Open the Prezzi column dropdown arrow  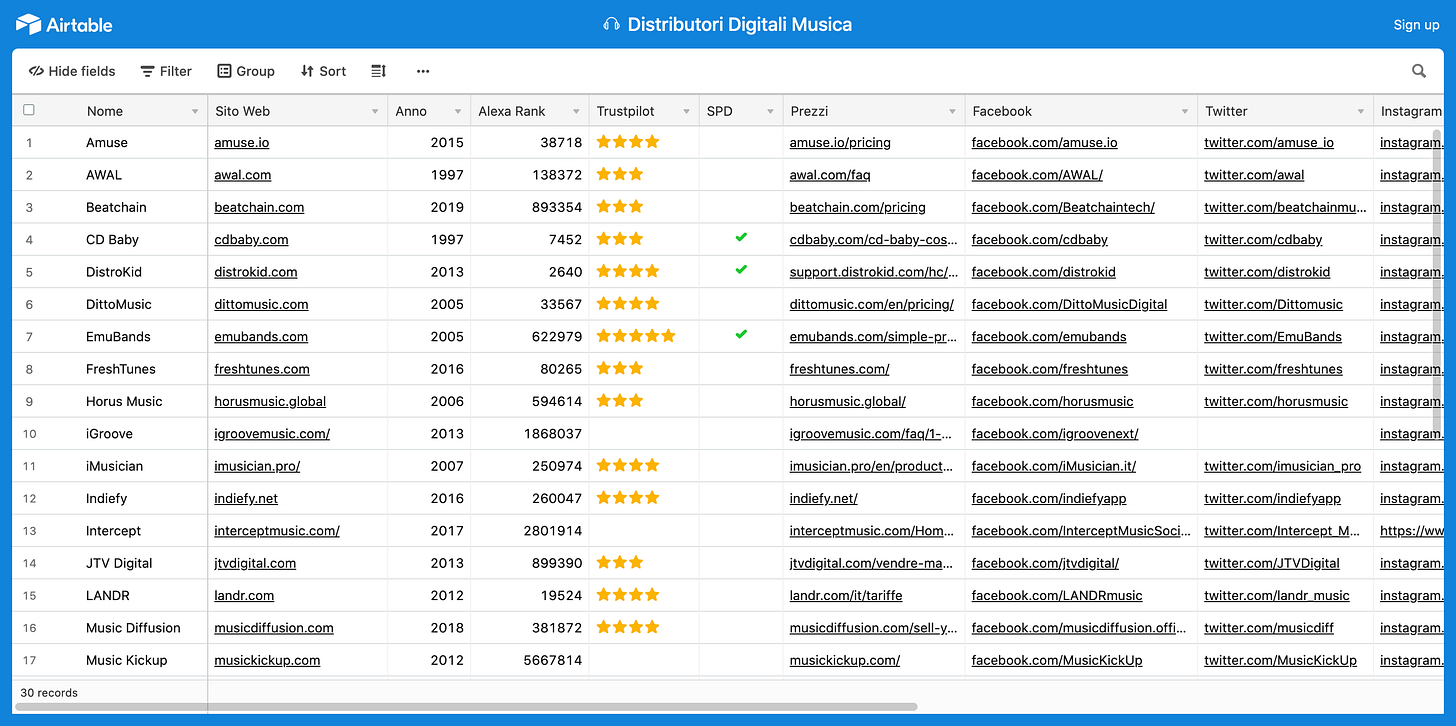[953, 111]
